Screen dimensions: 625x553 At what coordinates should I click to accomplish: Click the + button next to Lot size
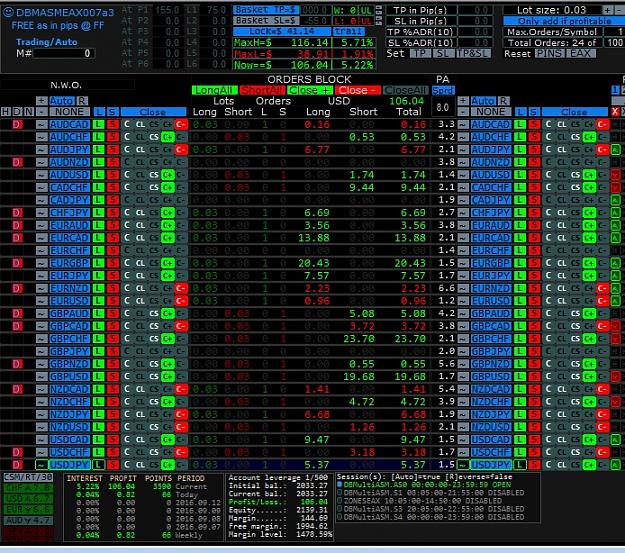point(607,10)
